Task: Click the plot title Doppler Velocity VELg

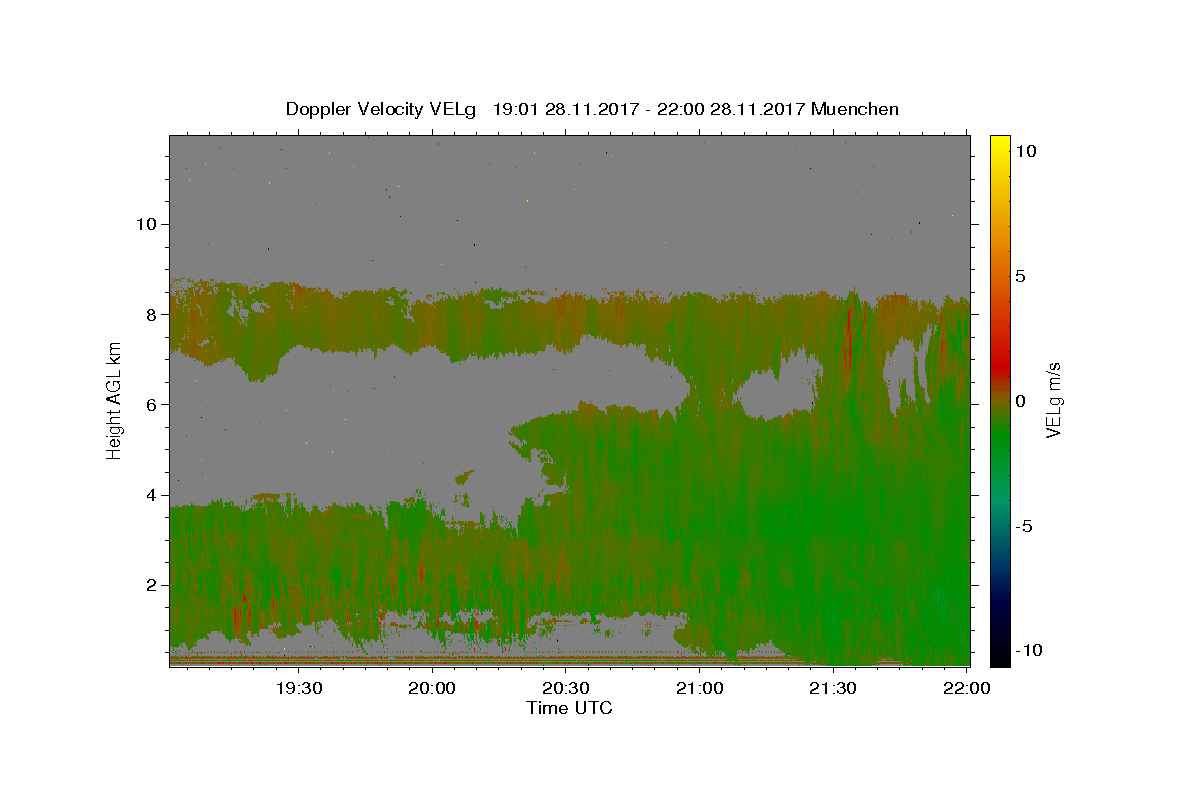Action: point(384,109)
